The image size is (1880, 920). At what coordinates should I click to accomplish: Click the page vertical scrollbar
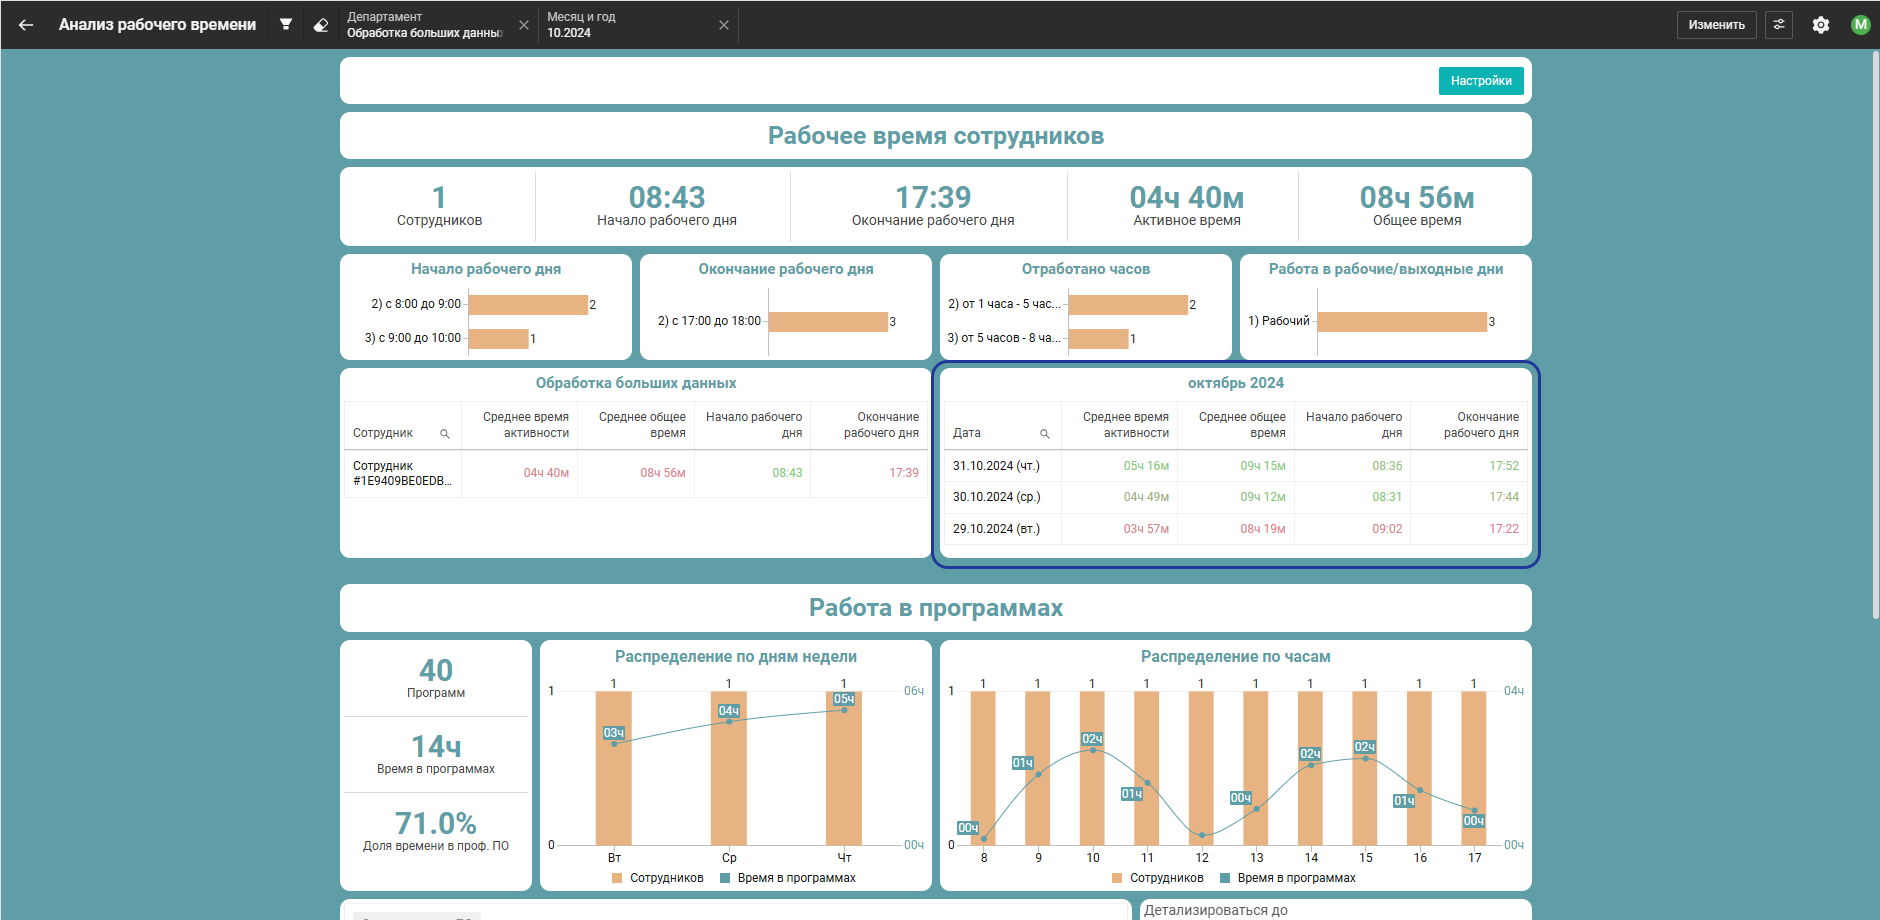point(1875,335)
